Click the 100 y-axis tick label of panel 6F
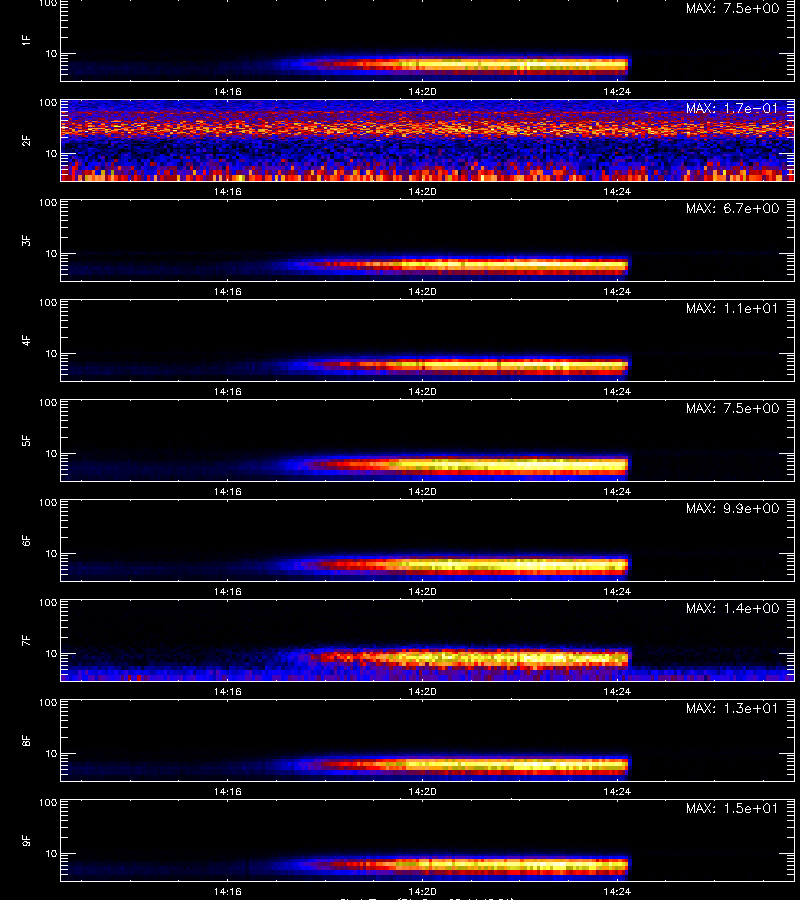The width and height of the screenshot is (800, 900). [48, 503]
